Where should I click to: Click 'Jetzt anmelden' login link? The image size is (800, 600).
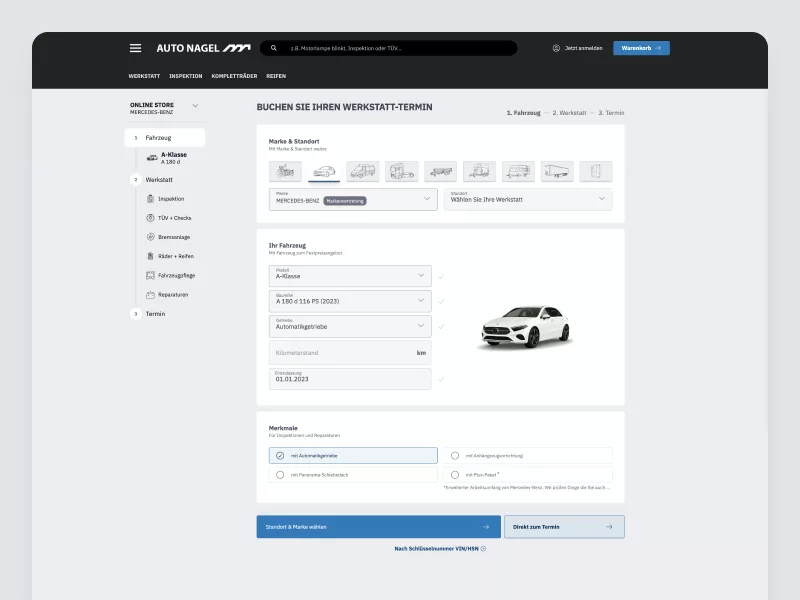click(583, 48)
